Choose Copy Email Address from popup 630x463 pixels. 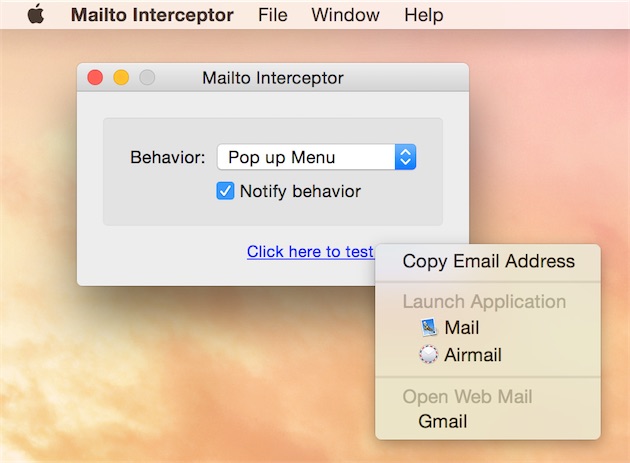coord(488,261)
